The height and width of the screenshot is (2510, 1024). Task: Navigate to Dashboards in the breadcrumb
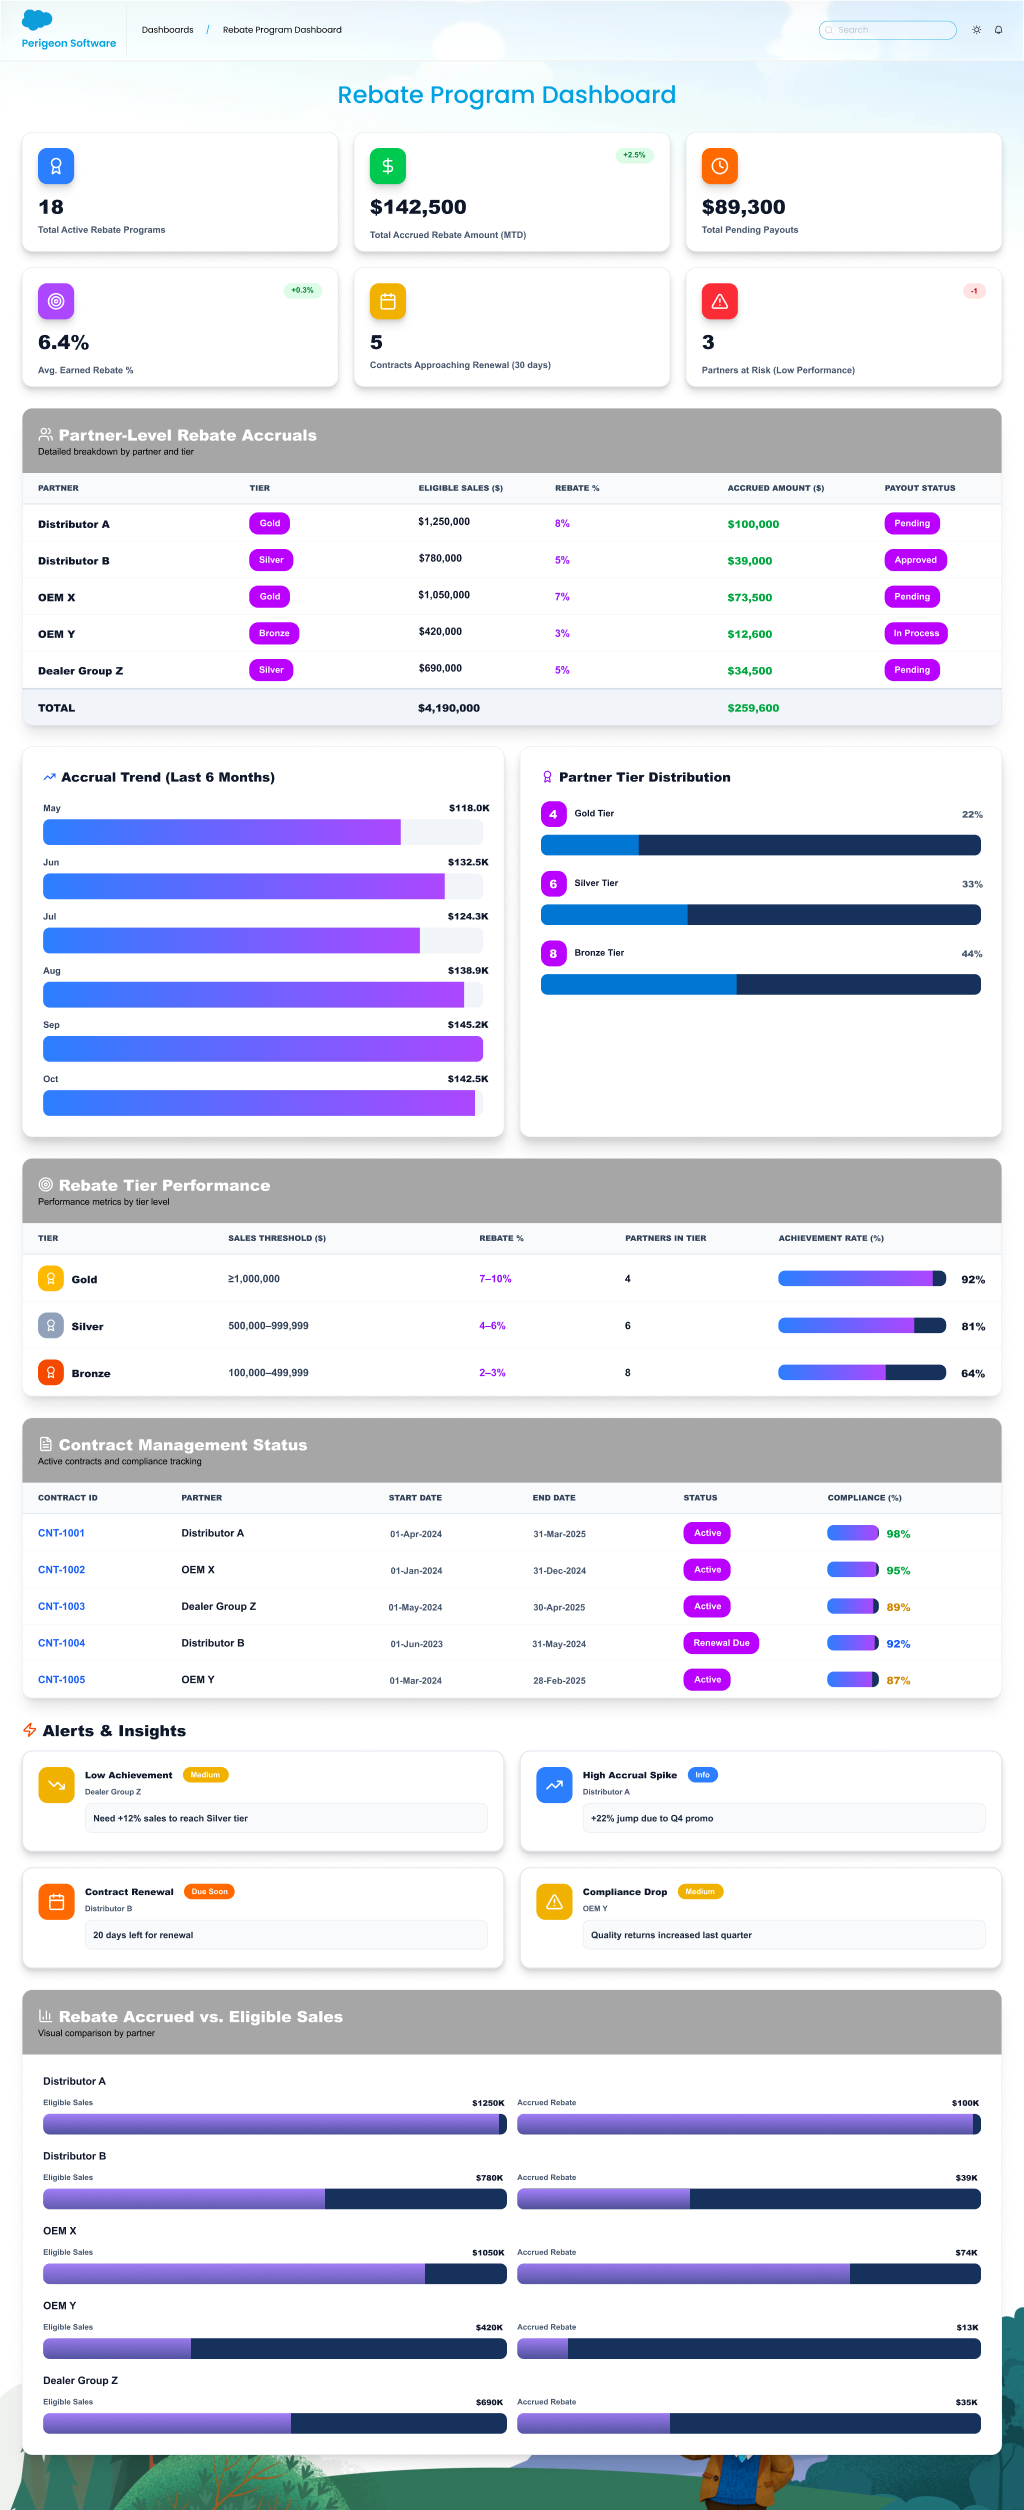click(167, 30)
